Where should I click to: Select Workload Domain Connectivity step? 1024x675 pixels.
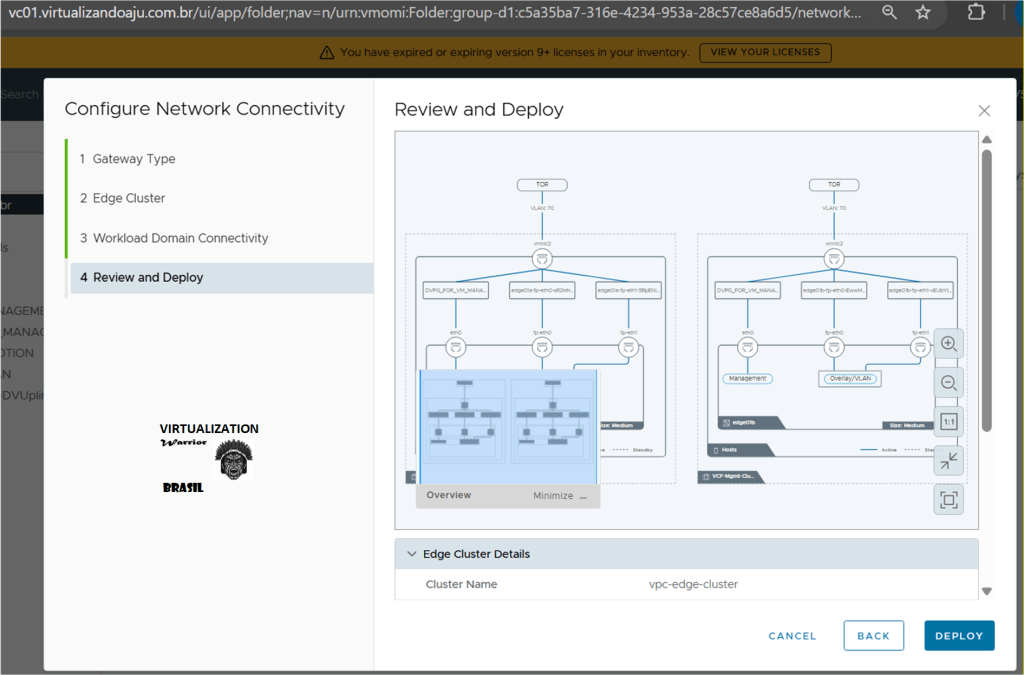click(180, 238)
